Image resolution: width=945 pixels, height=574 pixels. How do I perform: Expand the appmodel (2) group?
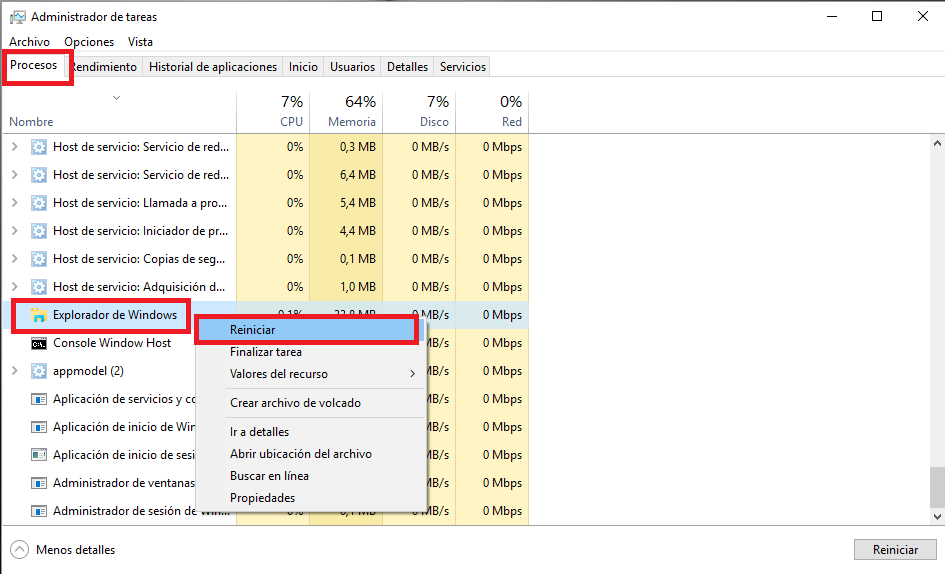pyautogui.click(x=15, y=371)
